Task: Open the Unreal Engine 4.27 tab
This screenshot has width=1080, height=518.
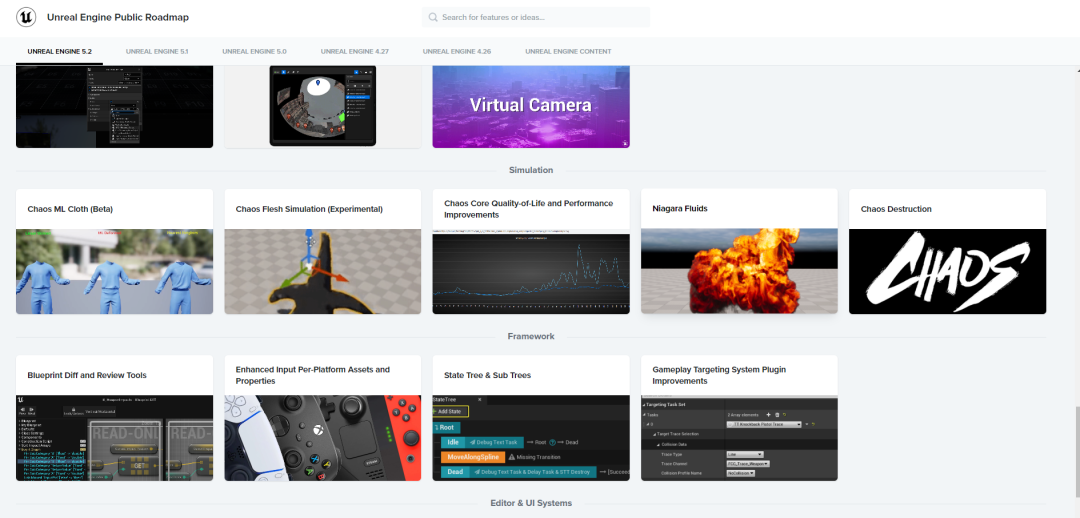Action: tap(354, 52)
